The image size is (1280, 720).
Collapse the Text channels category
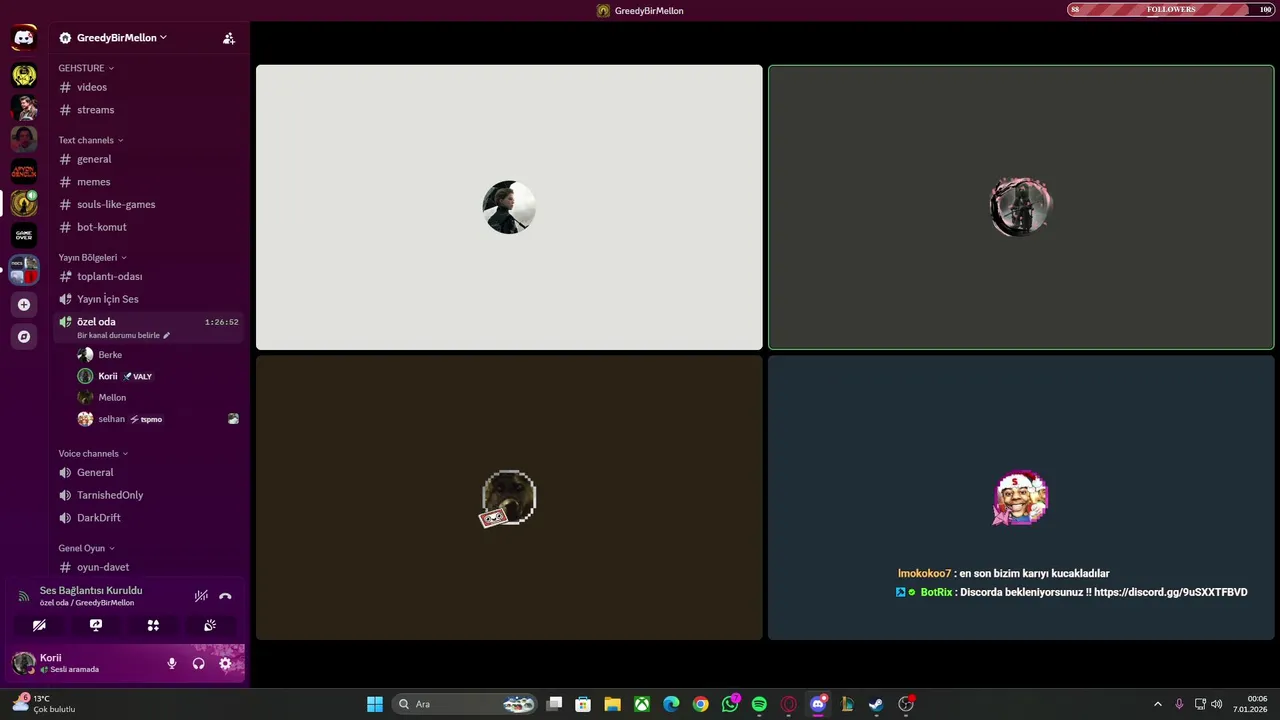tap(91, 140)
